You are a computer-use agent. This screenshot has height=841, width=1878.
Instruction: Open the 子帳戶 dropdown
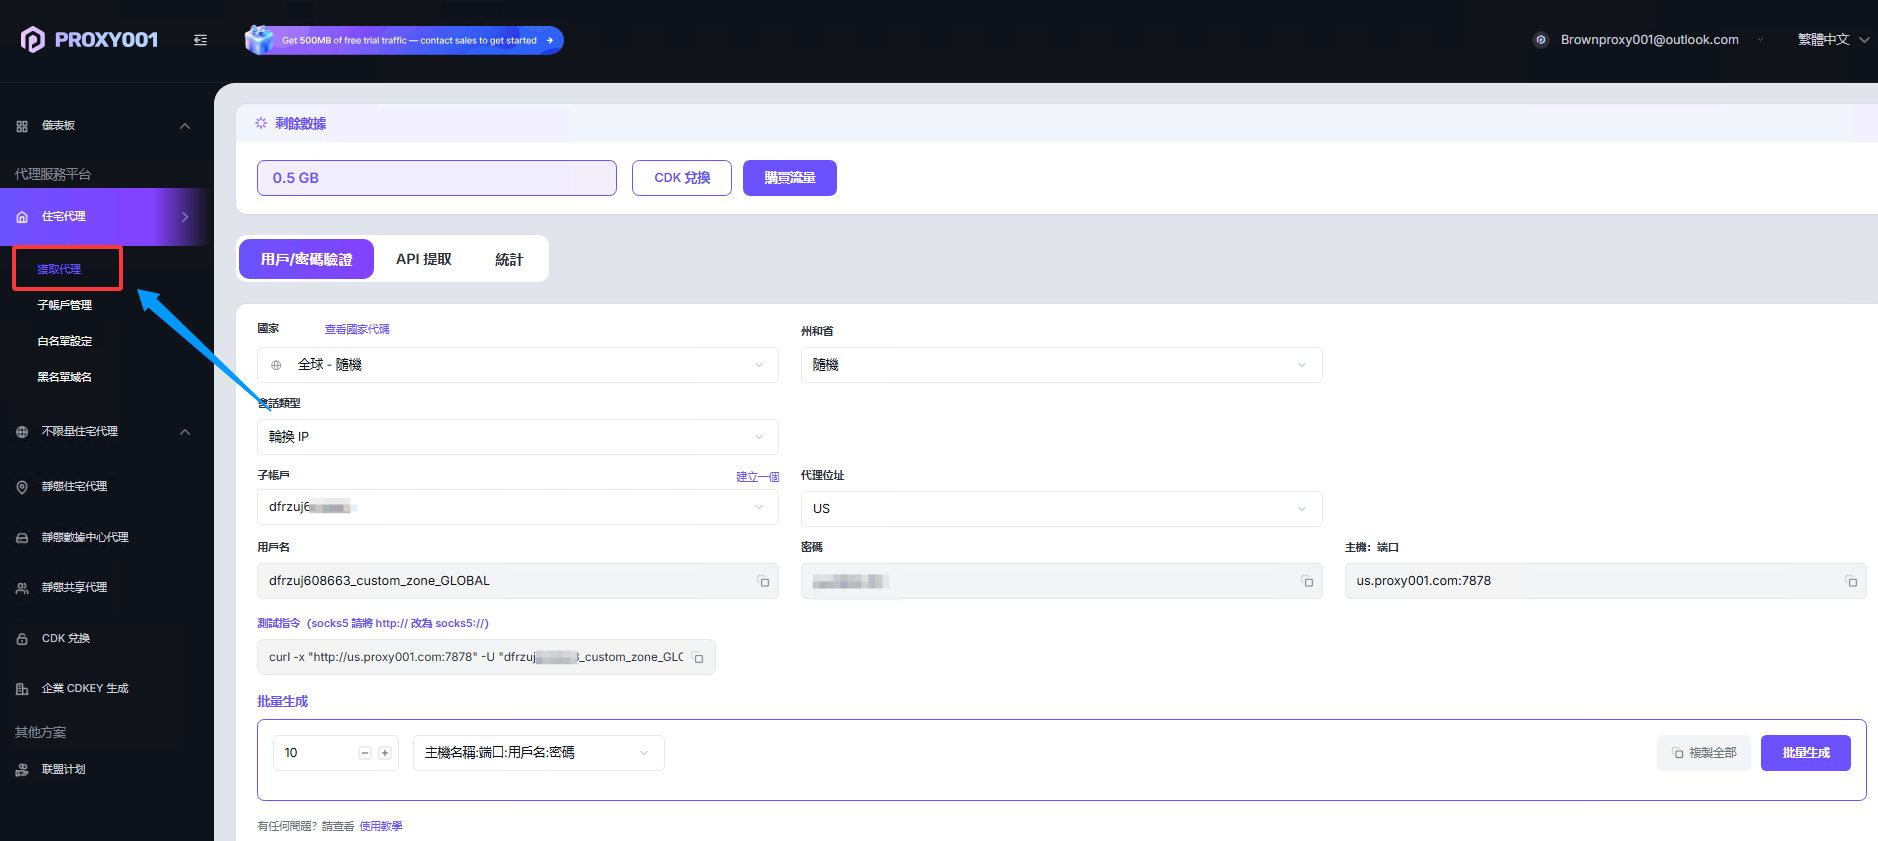coord(518,507)
